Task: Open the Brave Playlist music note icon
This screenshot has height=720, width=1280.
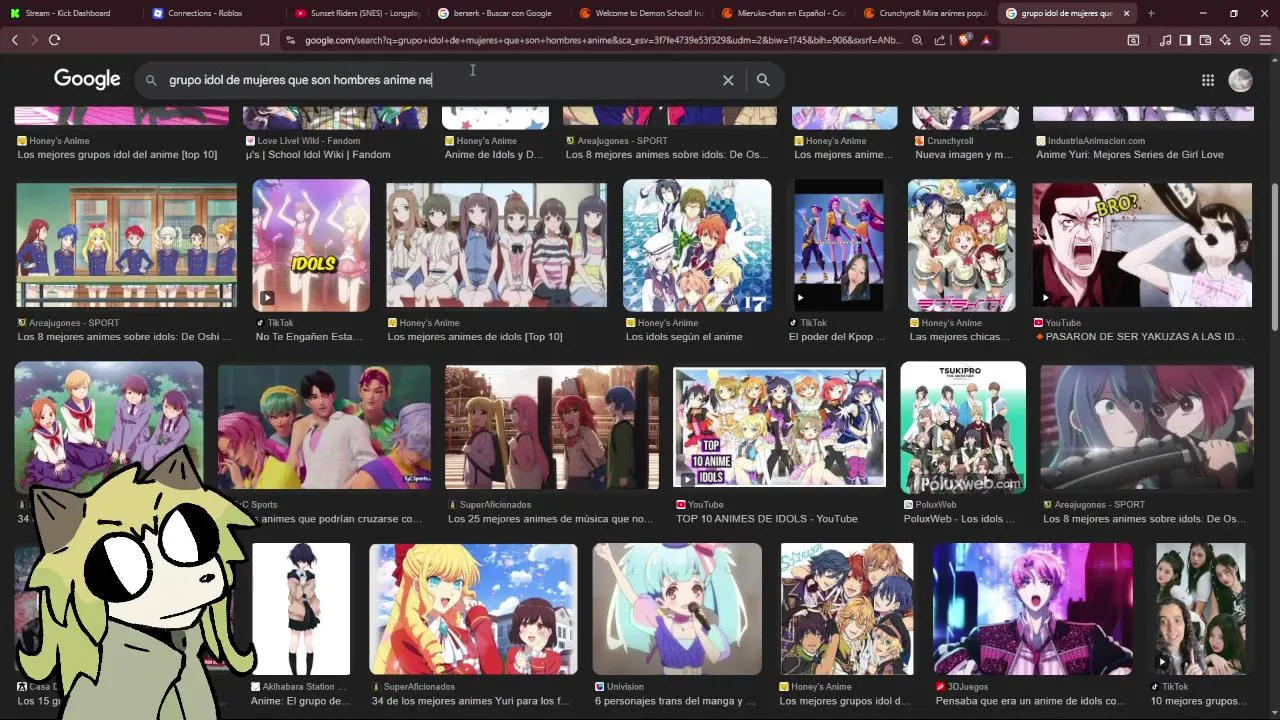Action: click(x=1165, y=40)
